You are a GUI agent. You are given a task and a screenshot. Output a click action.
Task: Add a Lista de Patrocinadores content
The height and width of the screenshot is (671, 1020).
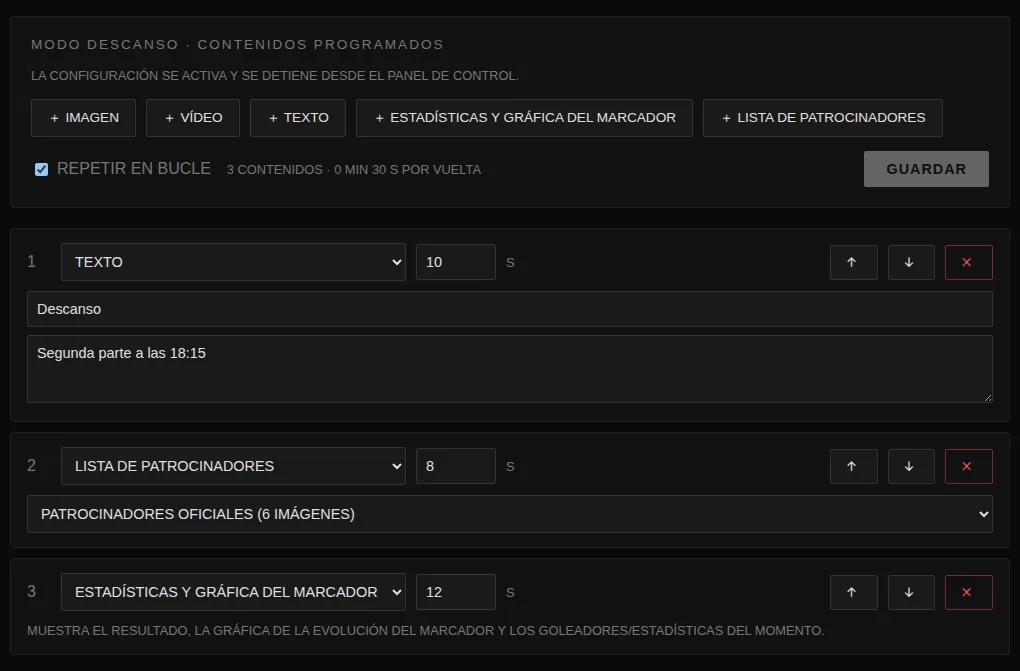[822, 118]
